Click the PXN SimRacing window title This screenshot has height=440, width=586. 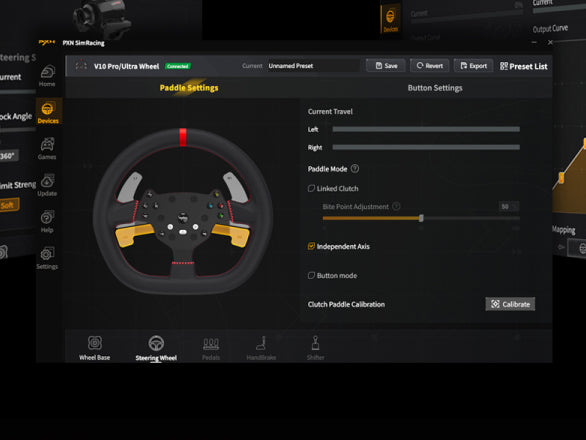pyautogui.click(x=83, y=43)
